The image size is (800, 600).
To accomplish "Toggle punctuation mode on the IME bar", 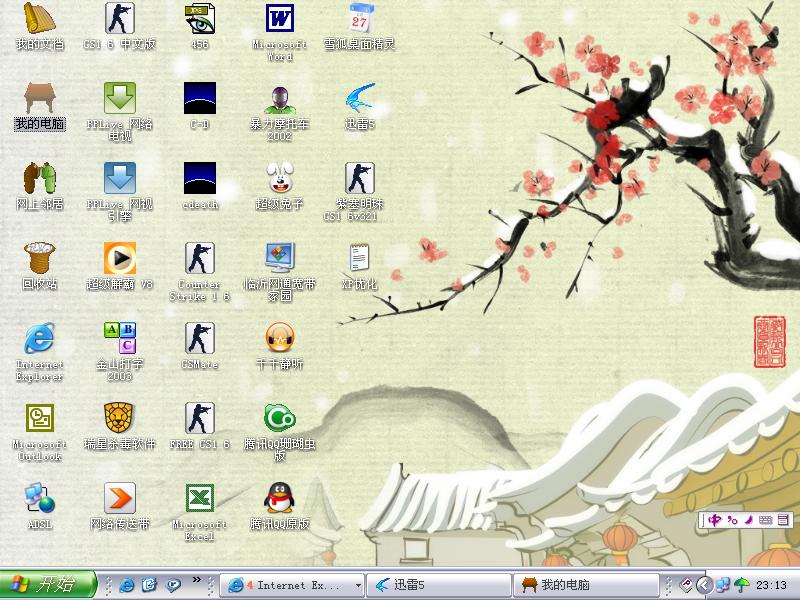I will click(x=733, y=520).
